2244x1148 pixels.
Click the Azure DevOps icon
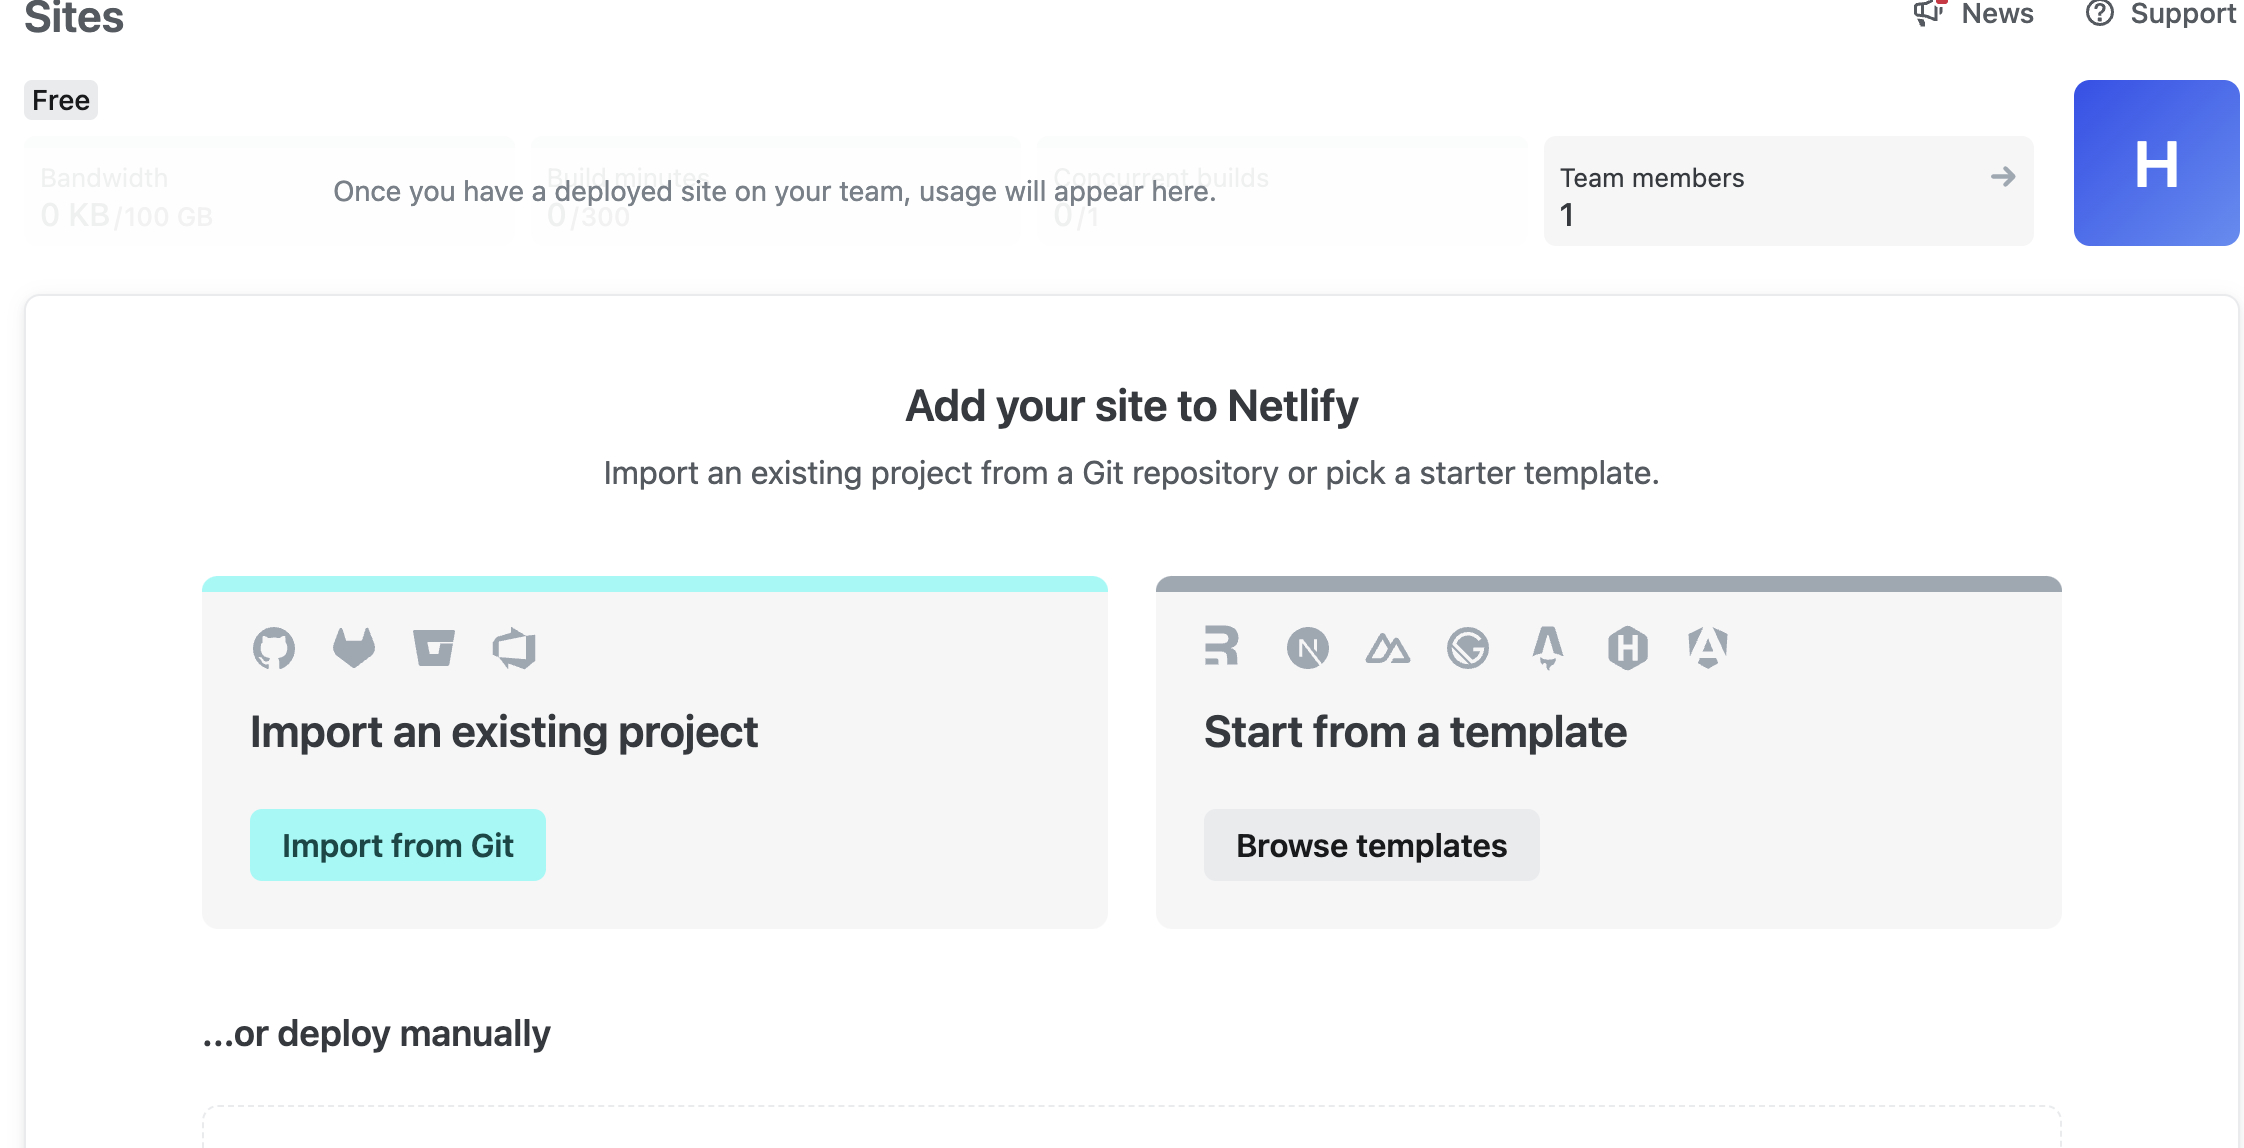(514, 648)
